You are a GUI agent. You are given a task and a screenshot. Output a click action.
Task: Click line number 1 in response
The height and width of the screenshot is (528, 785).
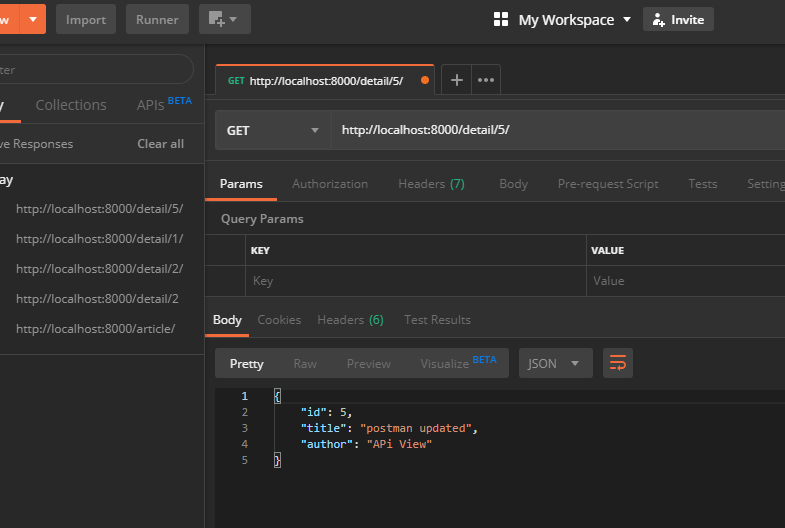coord(244,396)
